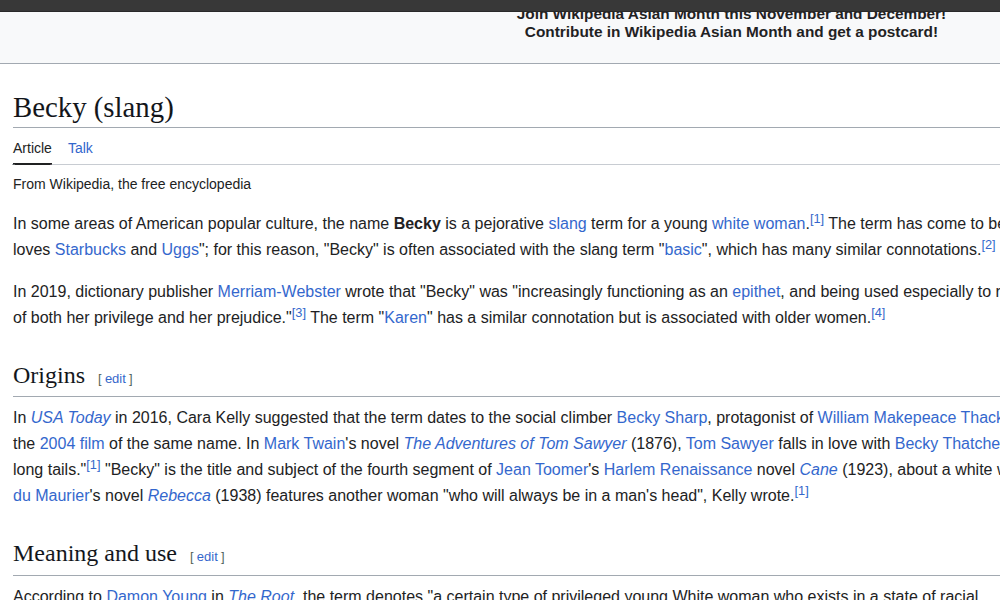Edit the Origins section
Viewport: 1000px width, 600px height.
(x=116, y=379)
